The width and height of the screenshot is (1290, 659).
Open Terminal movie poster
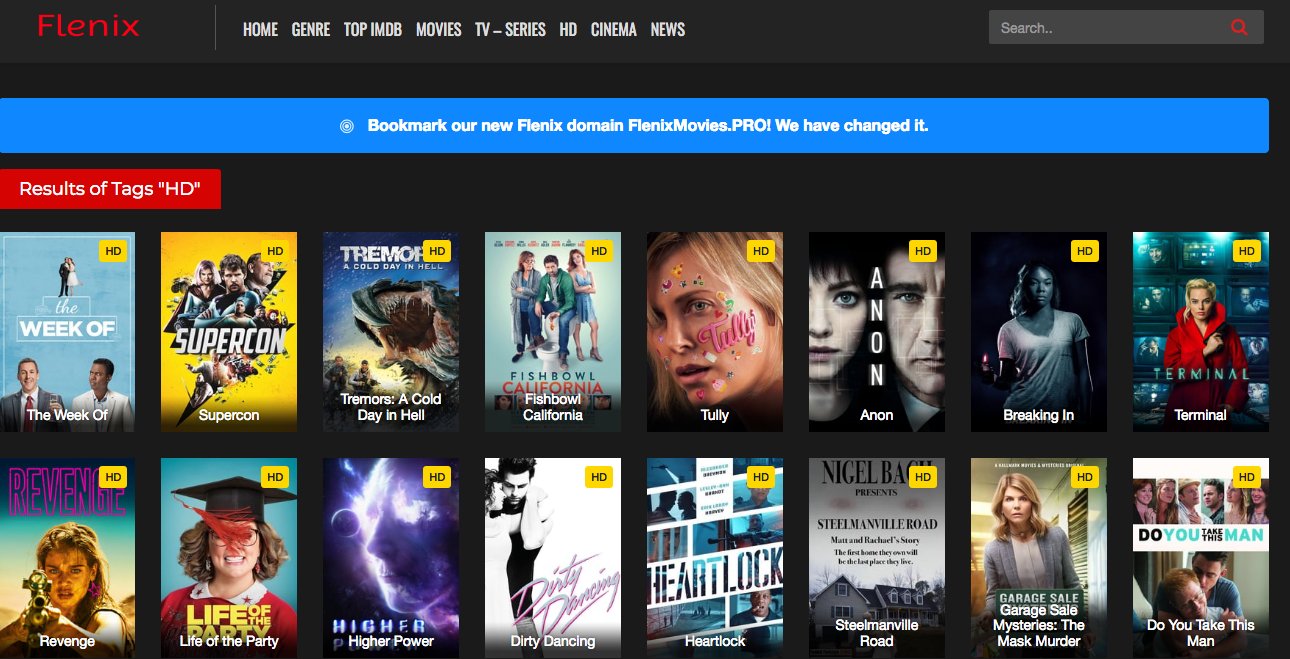1201,332
